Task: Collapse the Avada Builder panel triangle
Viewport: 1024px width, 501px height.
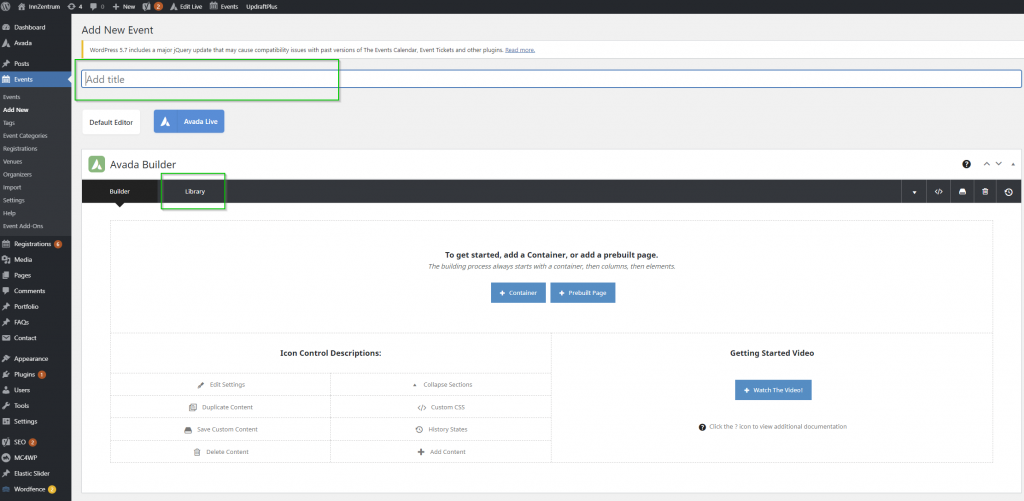Action: [x=1012, y=164]
